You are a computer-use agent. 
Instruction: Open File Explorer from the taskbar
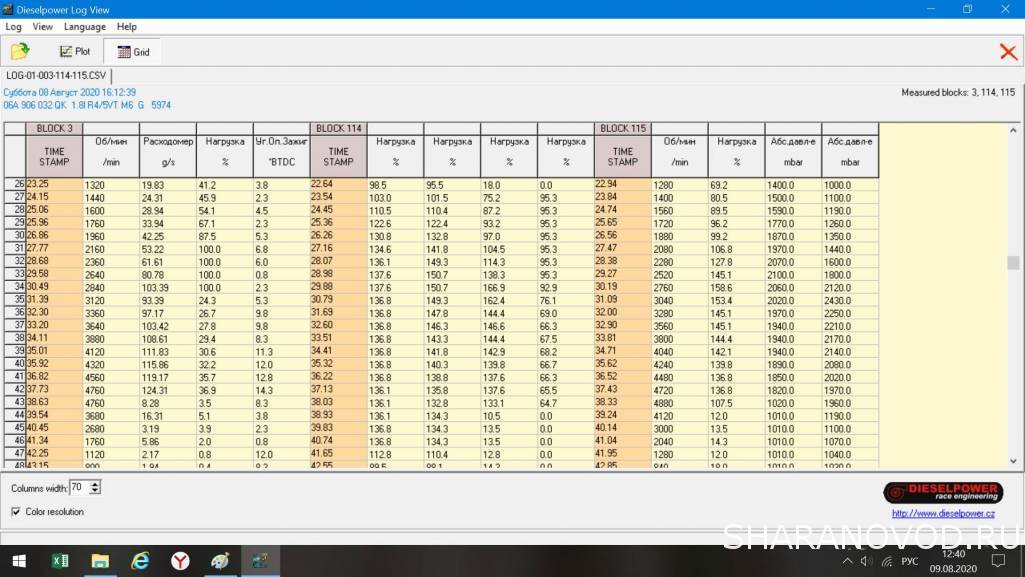(x=100, y=561)
